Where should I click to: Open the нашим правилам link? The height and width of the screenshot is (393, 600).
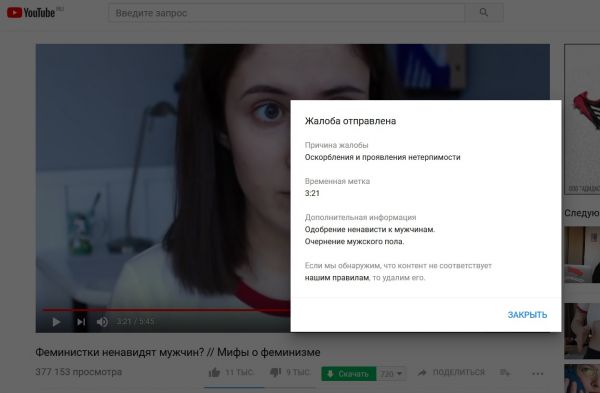point(337,278)
